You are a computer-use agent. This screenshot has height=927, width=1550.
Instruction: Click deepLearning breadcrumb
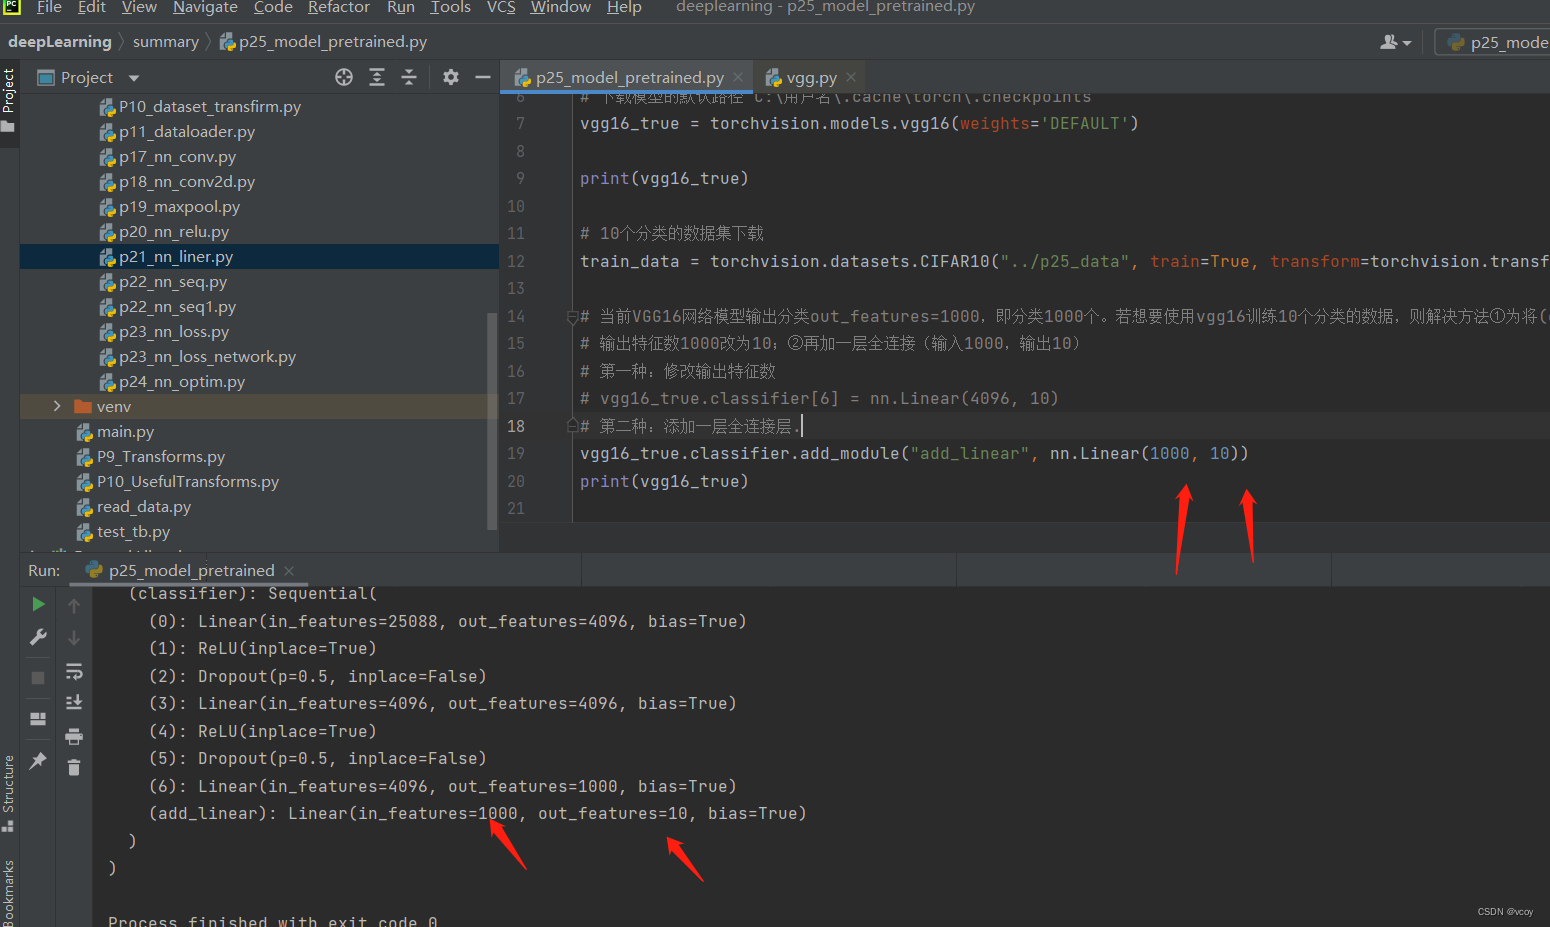60,42
